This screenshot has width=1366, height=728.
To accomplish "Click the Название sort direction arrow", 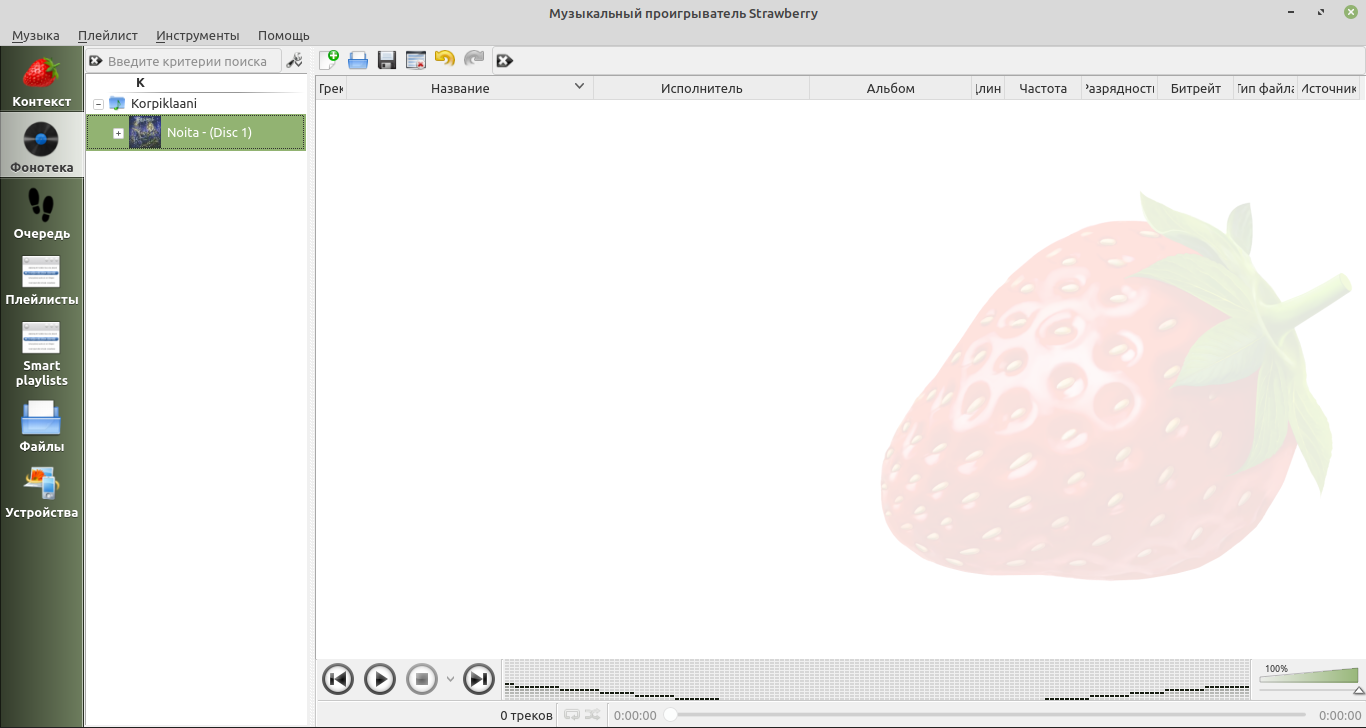I will tap(579, 87).
